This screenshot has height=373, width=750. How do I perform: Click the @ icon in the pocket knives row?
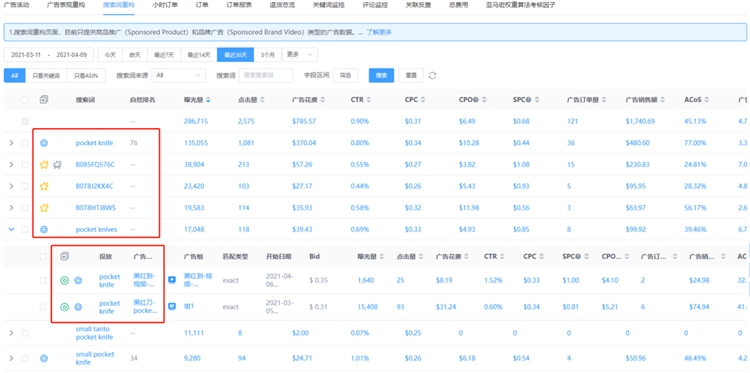pyautogui.click(x=44, y=230)
